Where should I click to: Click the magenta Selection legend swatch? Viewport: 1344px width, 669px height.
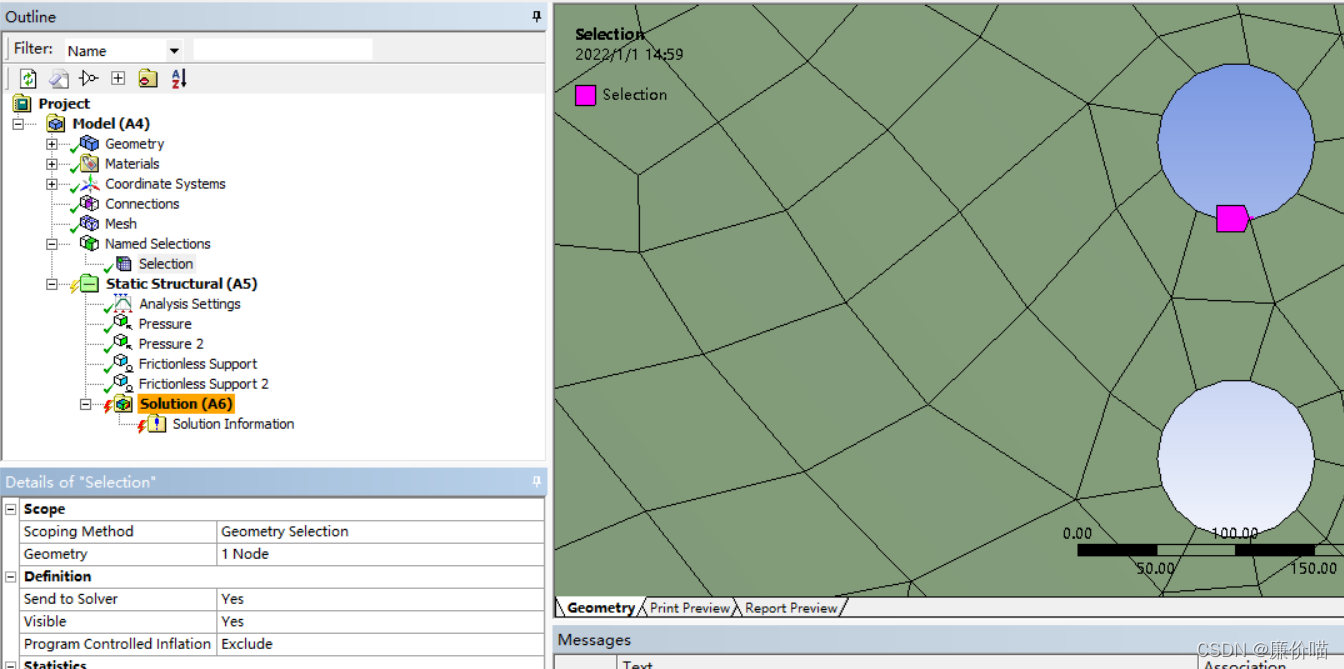pos(585,95)
